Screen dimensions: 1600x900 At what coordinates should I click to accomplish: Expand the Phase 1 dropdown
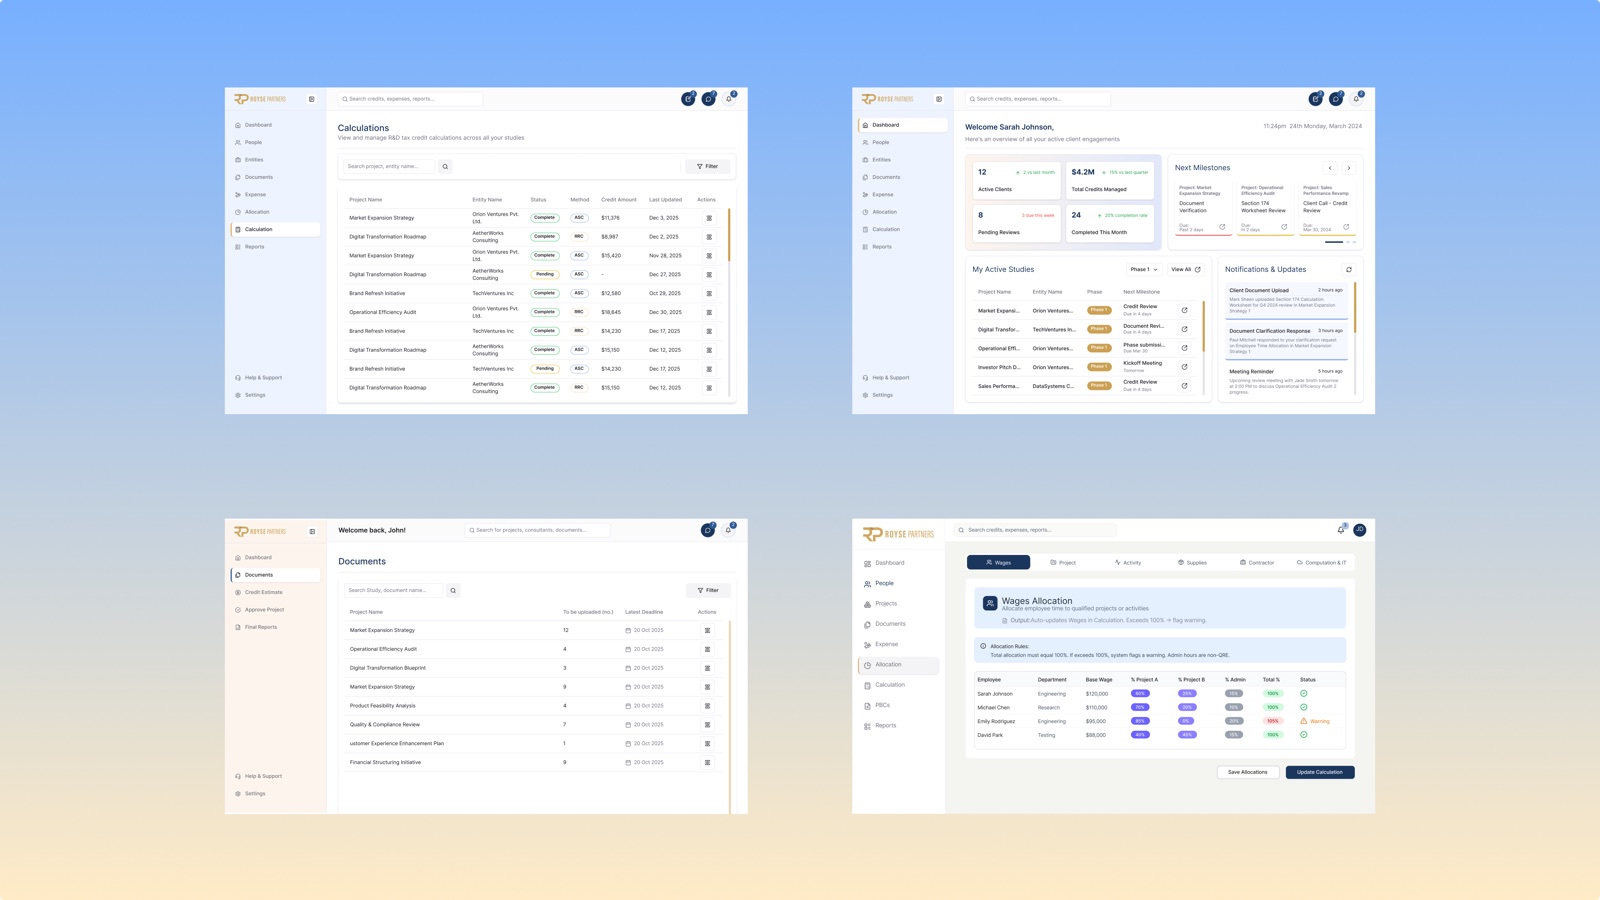coord(1143,269)
